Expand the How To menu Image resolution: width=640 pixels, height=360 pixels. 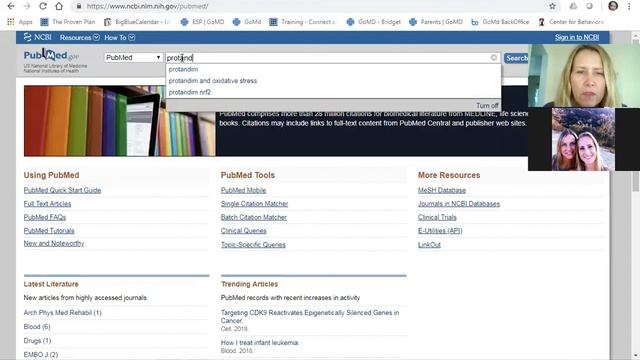tap(120, 38)
